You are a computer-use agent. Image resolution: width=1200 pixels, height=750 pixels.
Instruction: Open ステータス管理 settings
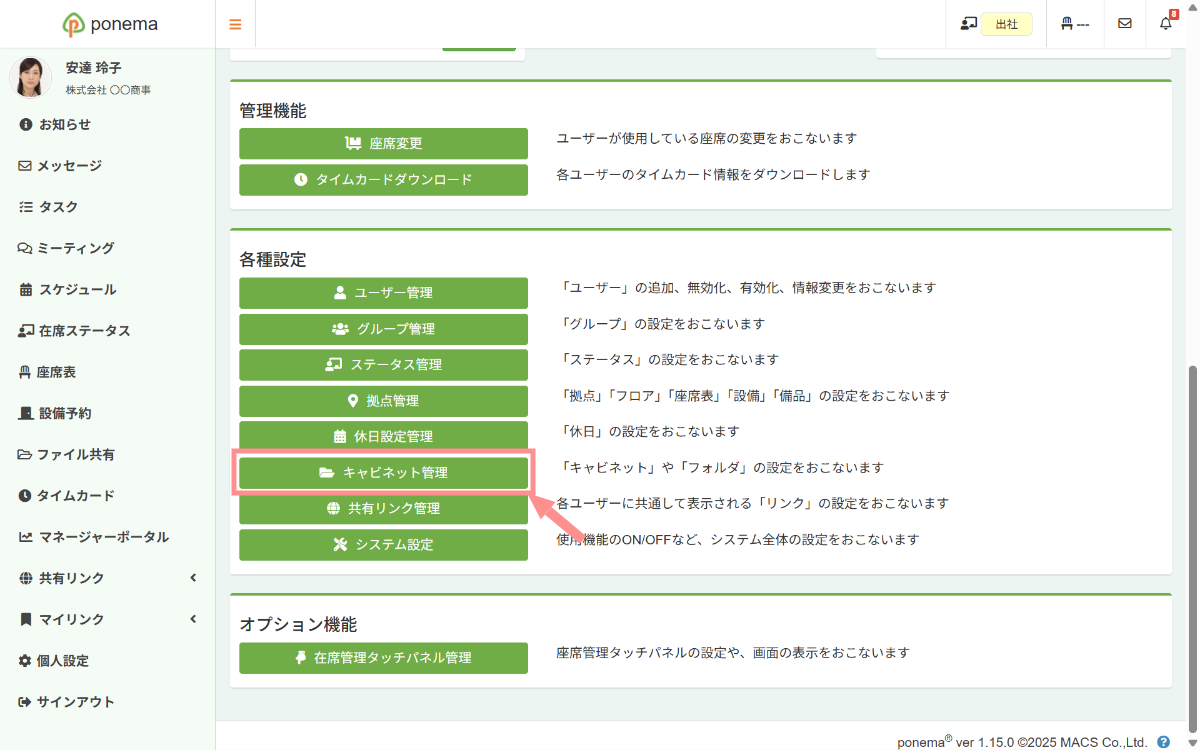383,365
